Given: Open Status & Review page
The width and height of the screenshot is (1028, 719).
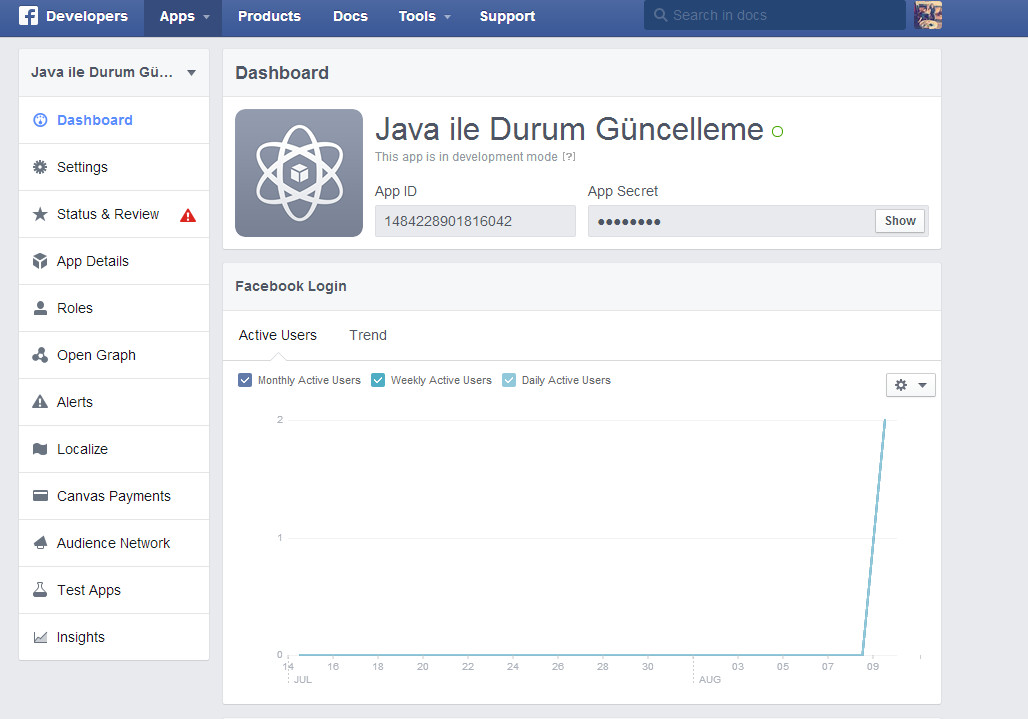Looking at the screenshot, I should pos(114,214).
